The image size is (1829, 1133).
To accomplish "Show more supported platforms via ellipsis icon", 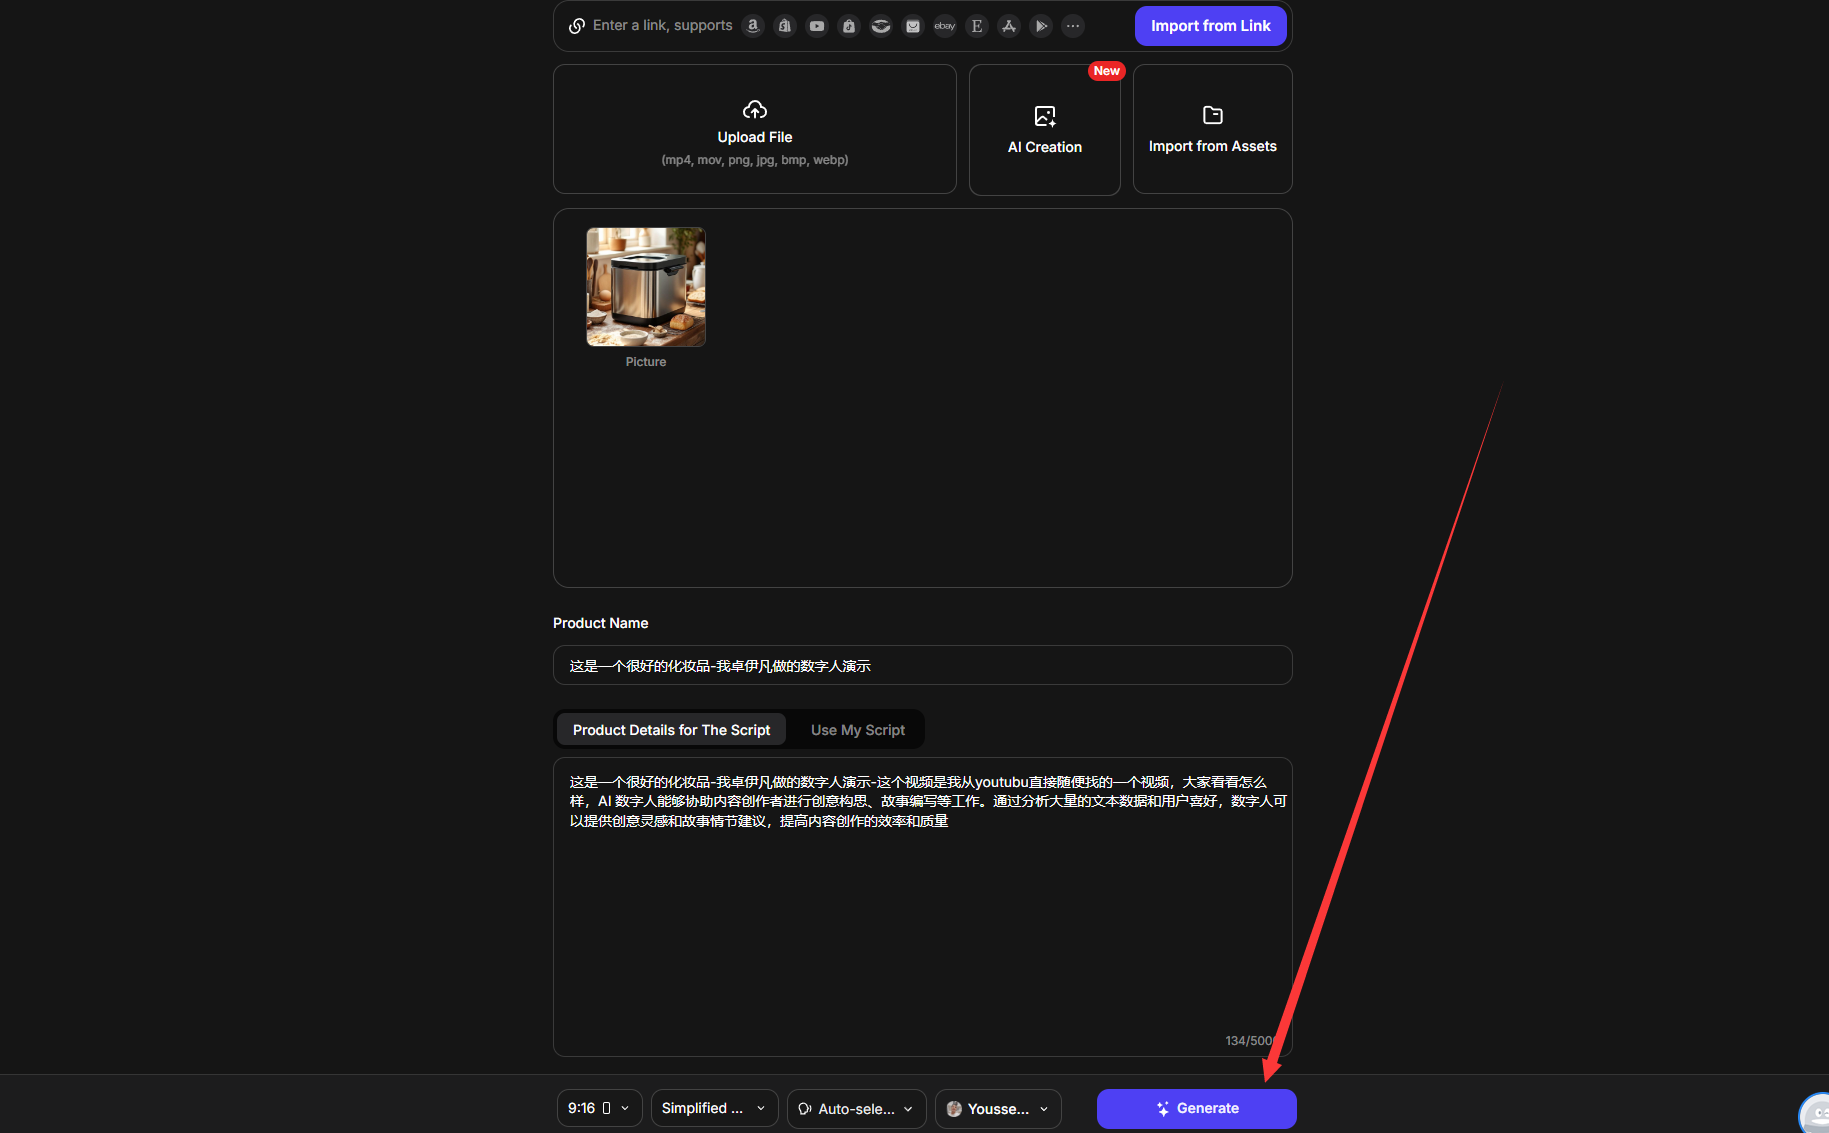I will point(1073,26).
